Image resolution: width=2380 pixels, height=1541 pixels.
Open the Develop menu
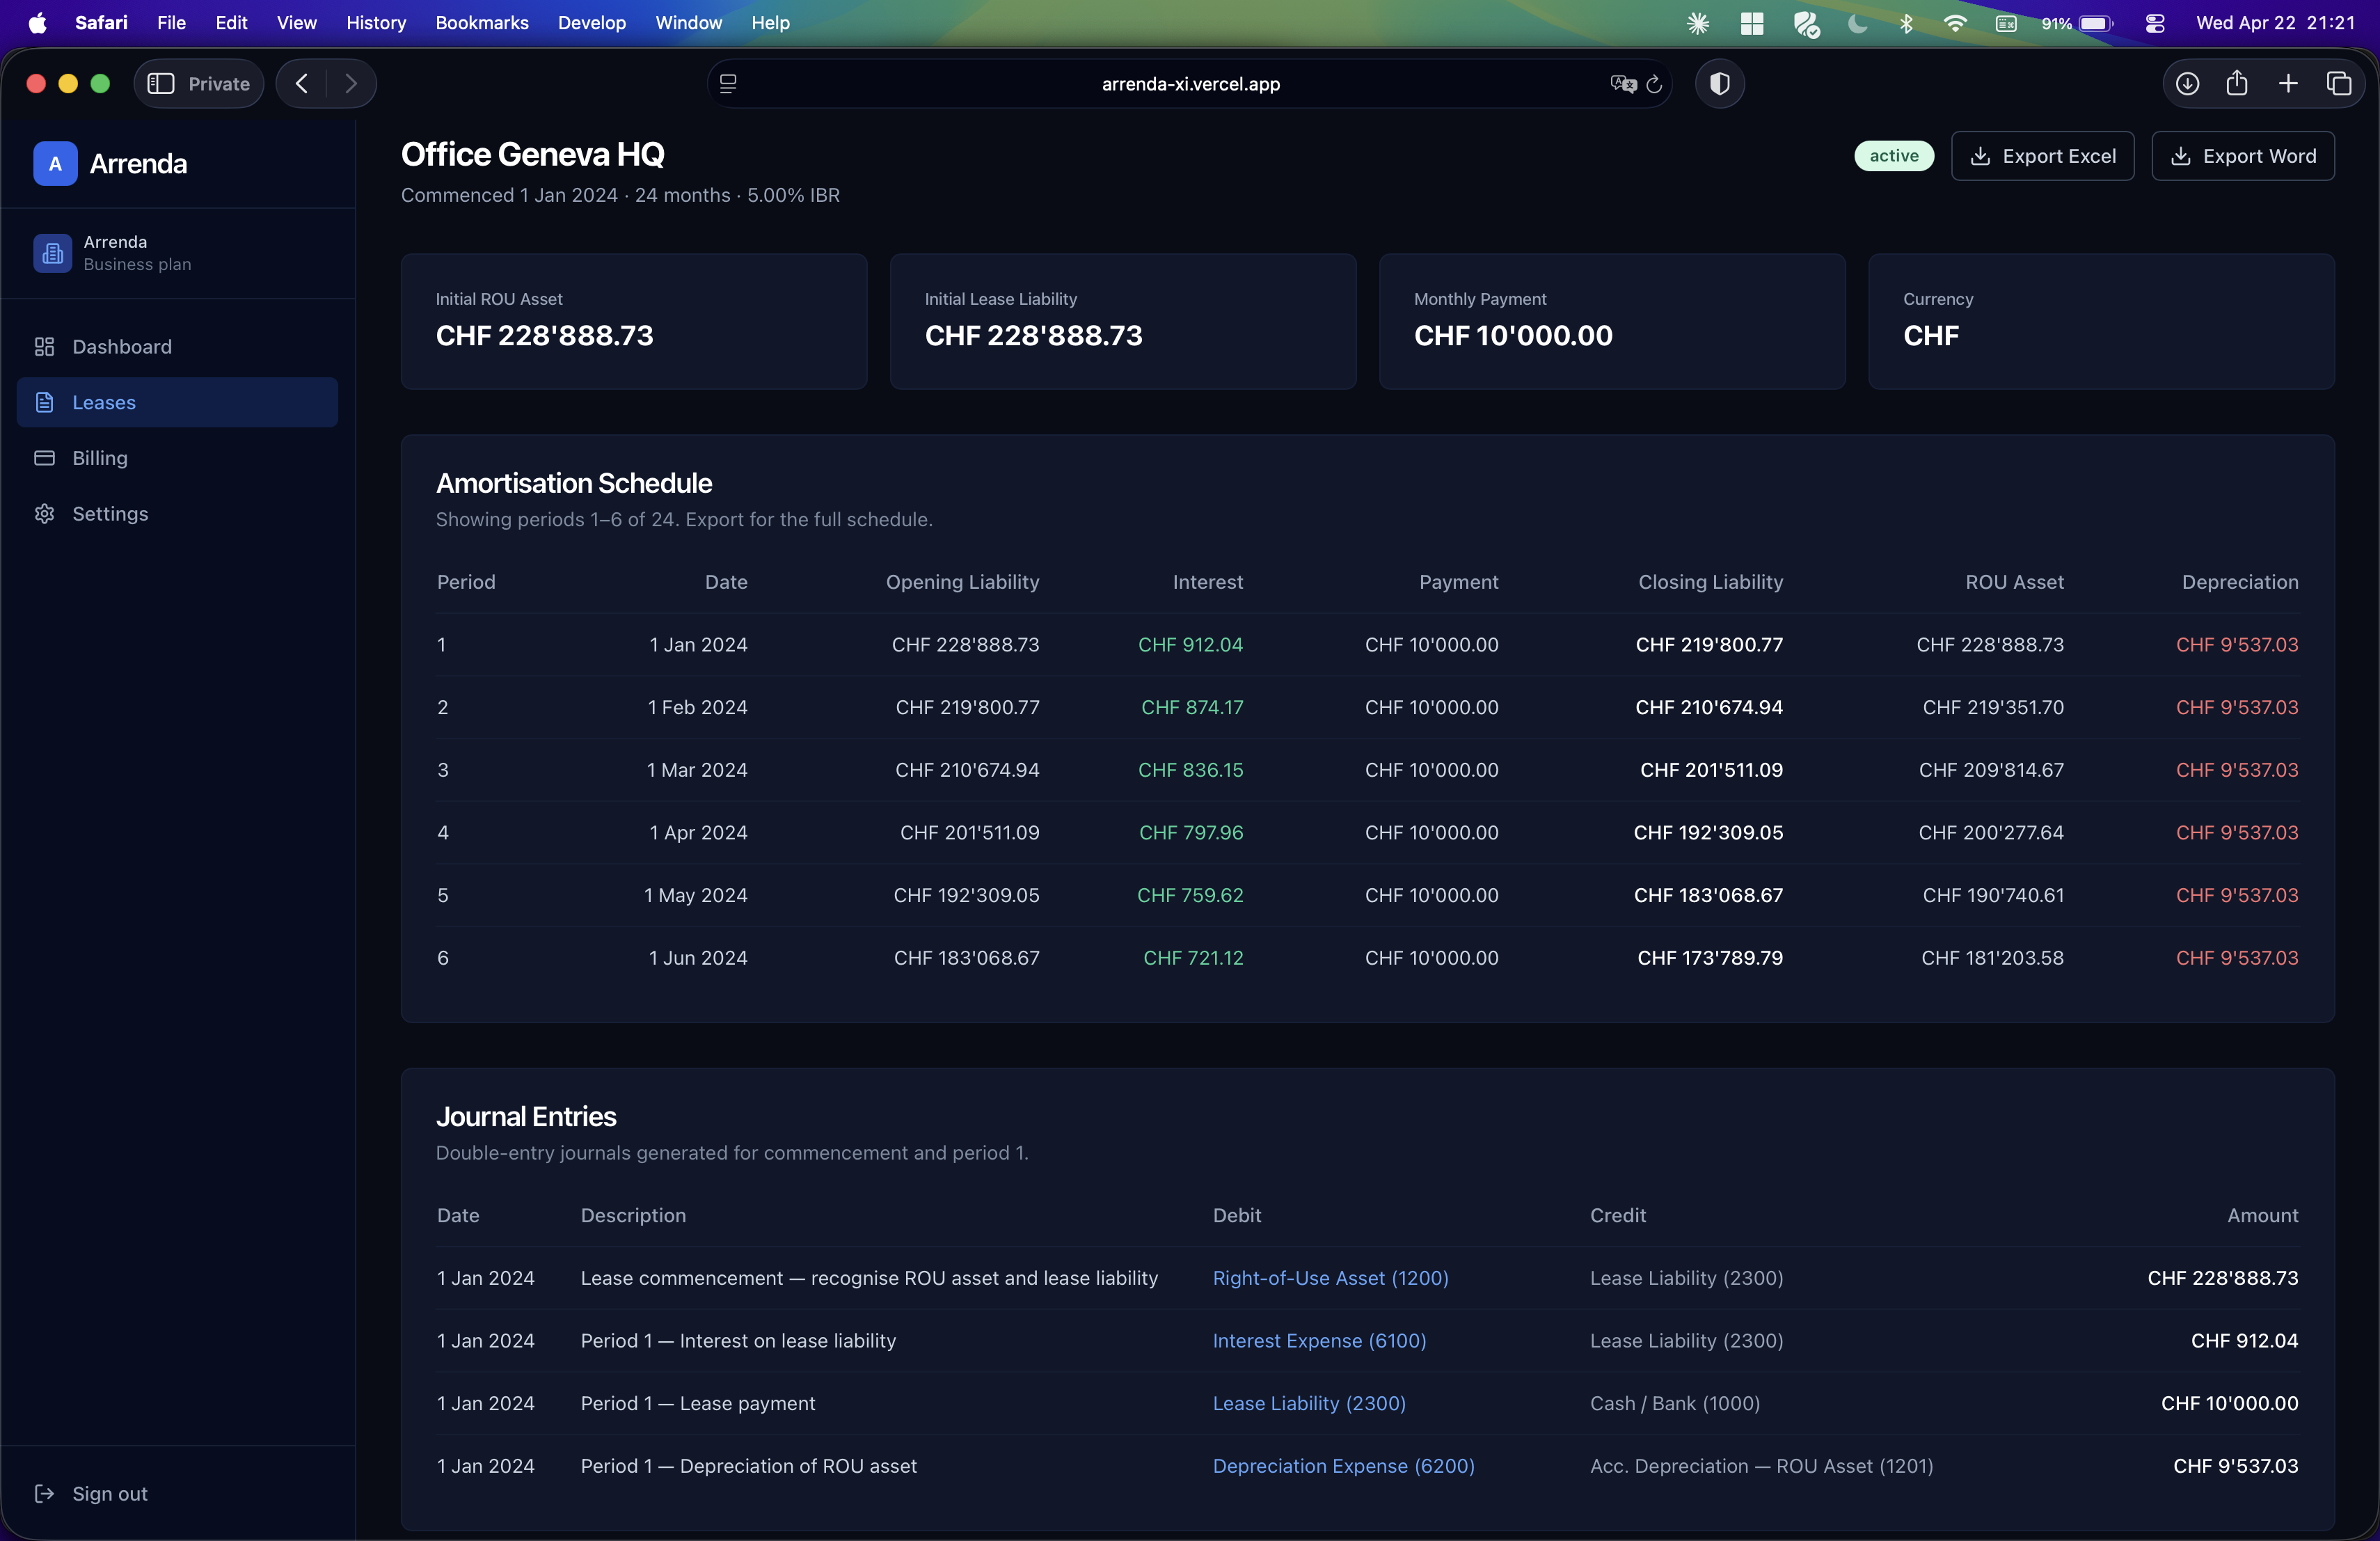pos(591,23)
